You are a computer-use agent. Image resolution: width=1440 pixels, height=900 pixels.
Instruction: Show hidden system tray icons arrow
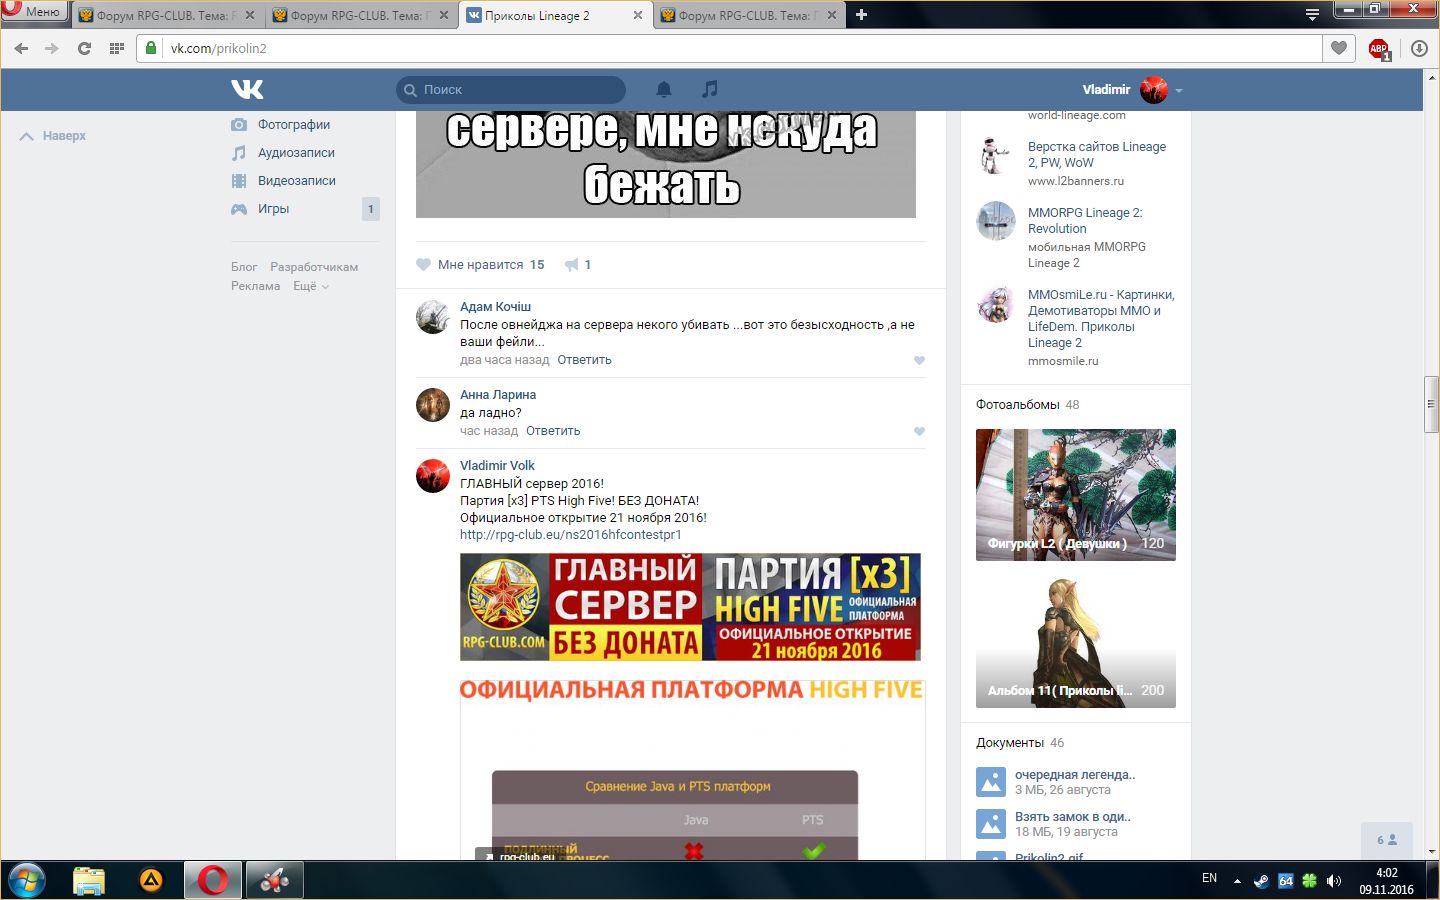click(x=1237, y=881)
